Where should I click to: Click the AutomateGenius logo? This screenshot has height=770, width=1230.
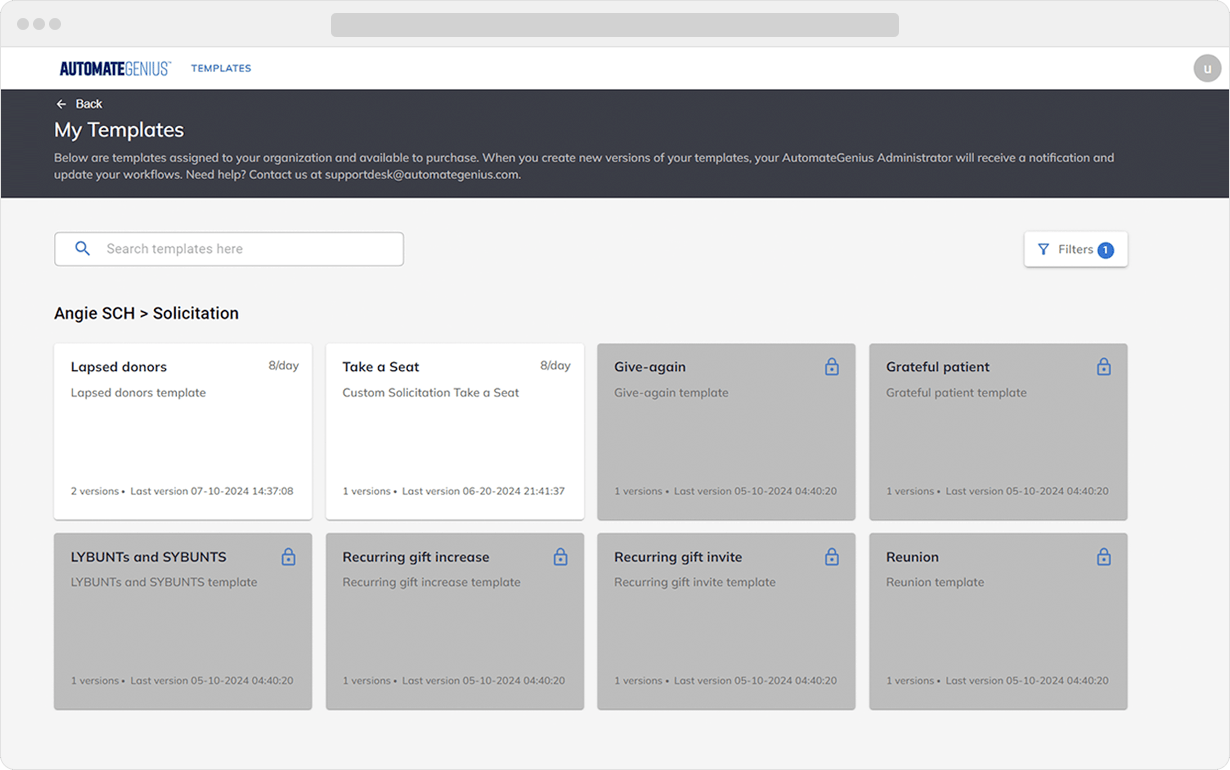click(115, 69)
